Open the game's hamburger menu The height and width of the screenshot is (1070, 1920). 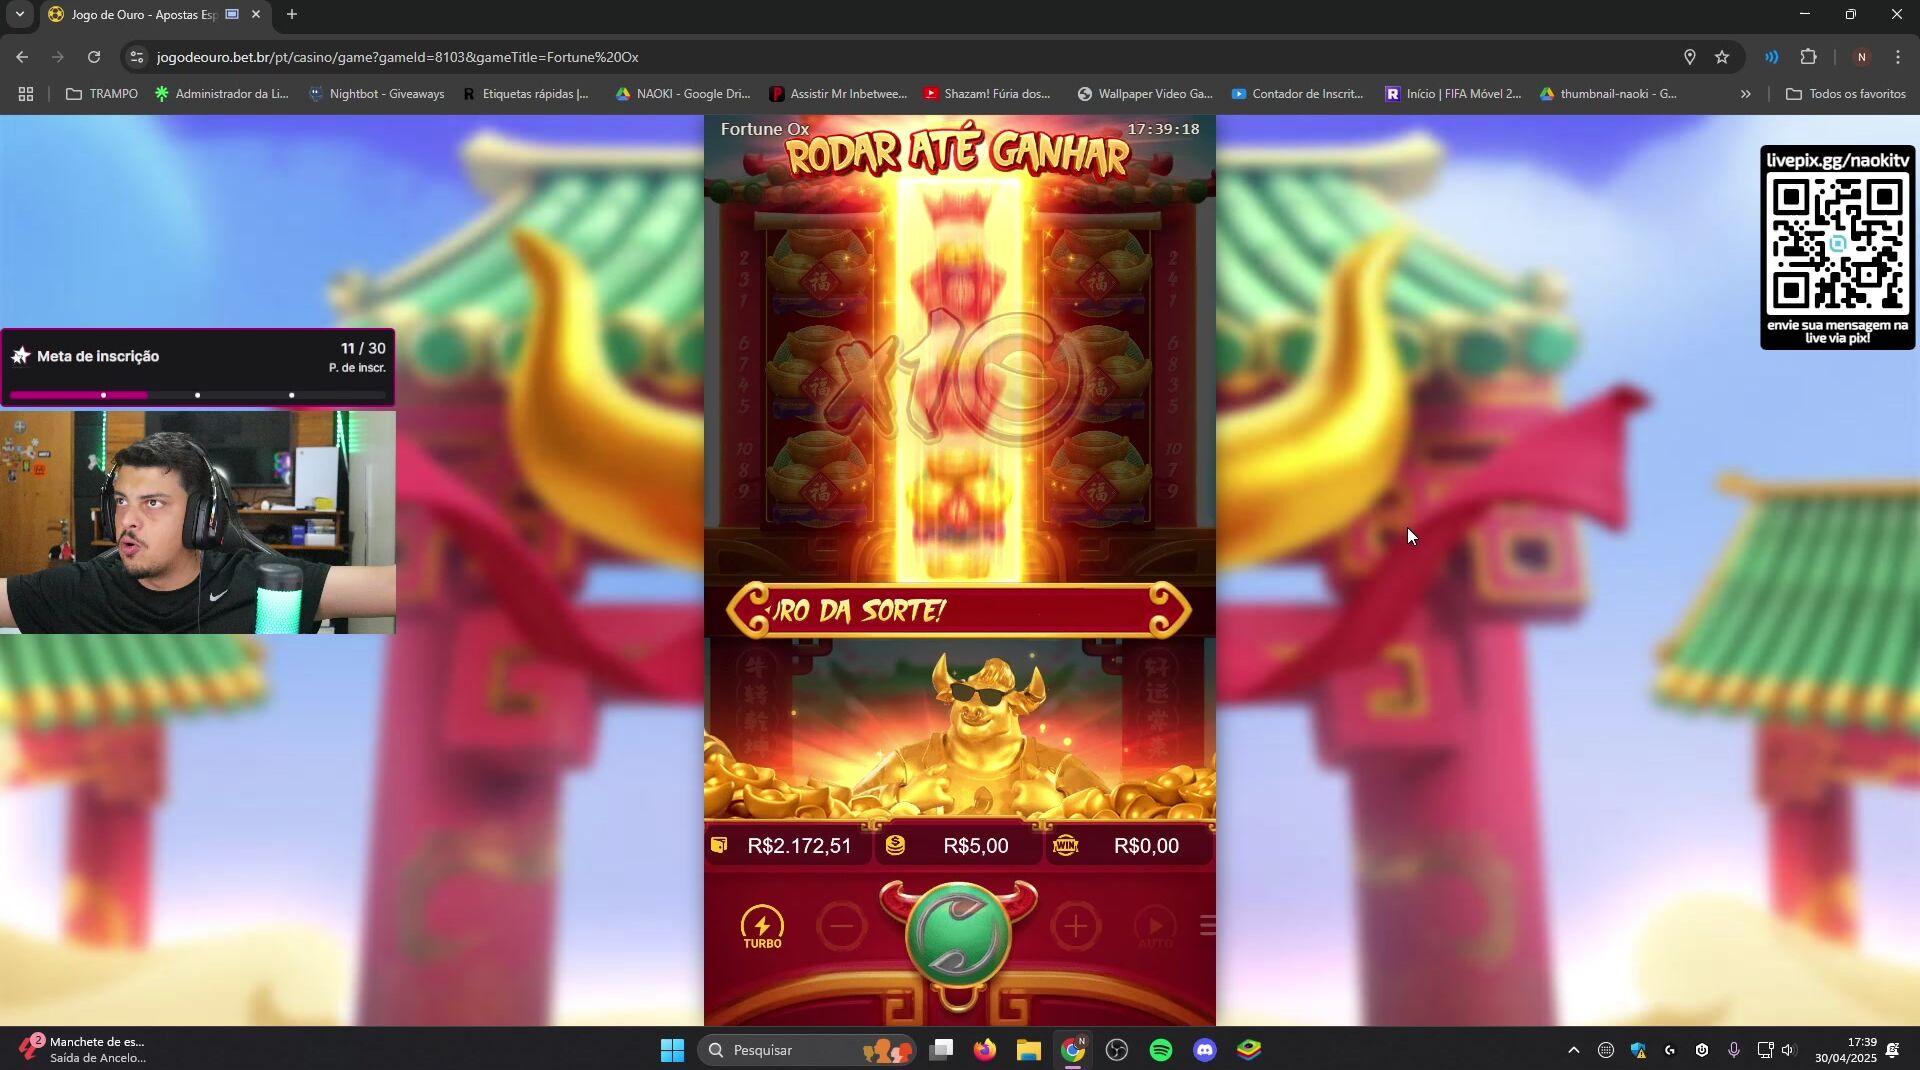(1207, 926)
